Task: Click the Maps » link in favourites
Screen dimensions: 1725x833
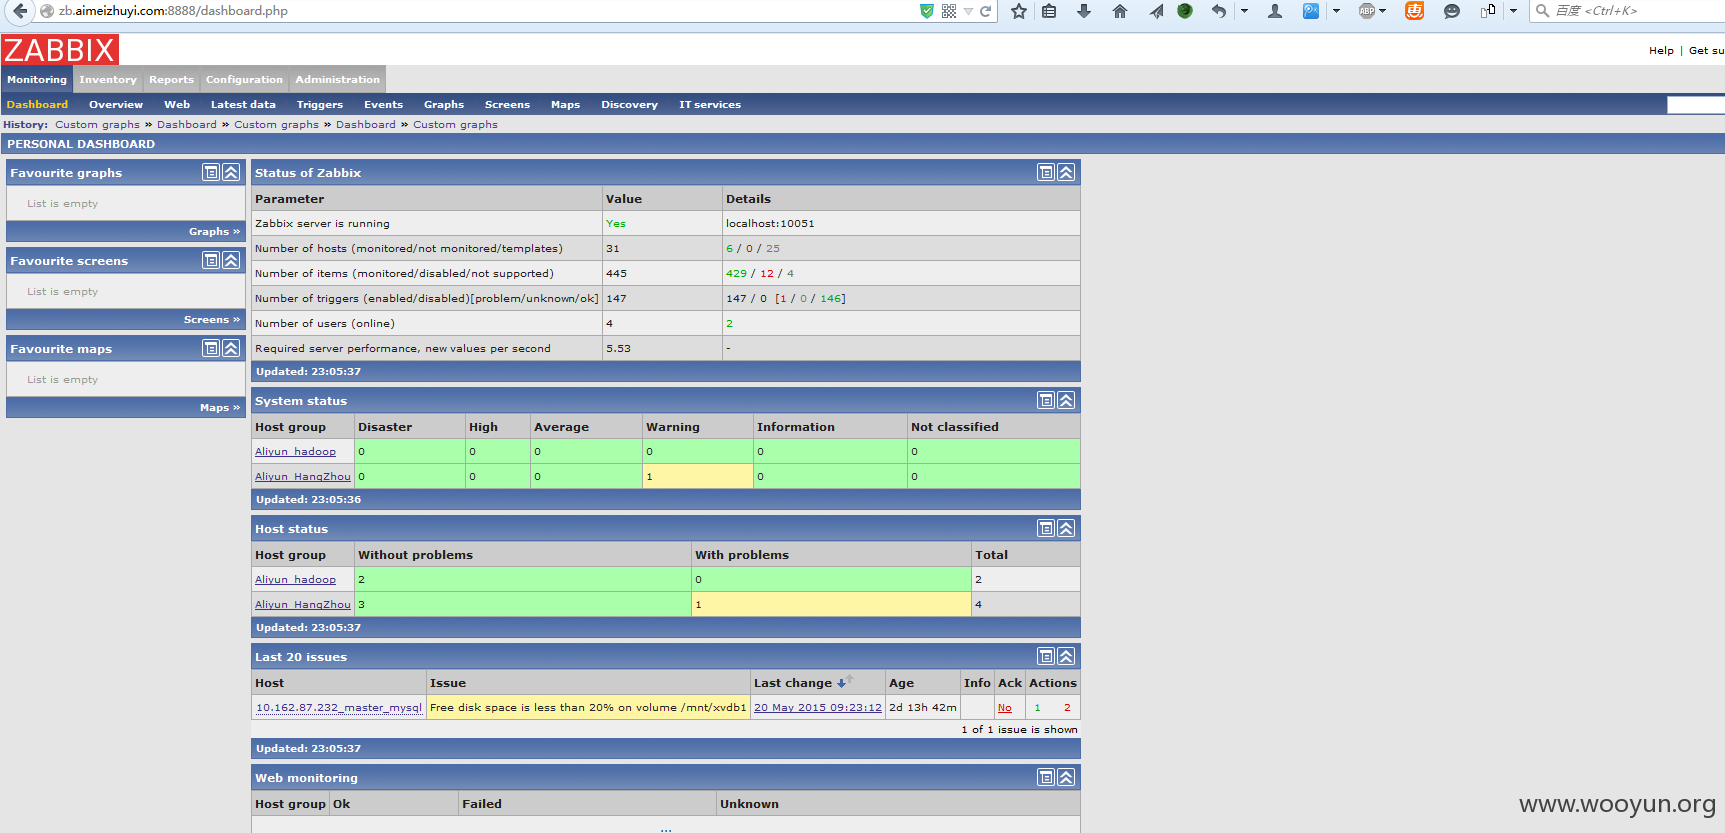Action: pos(220,407)
